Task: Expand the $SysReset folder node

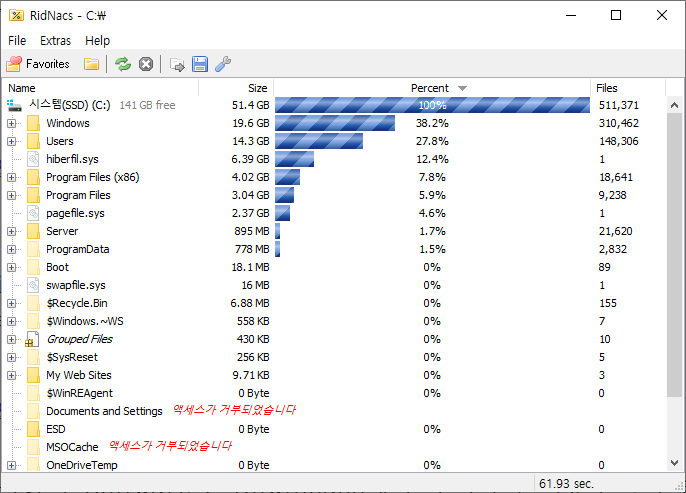Action: 11,357
